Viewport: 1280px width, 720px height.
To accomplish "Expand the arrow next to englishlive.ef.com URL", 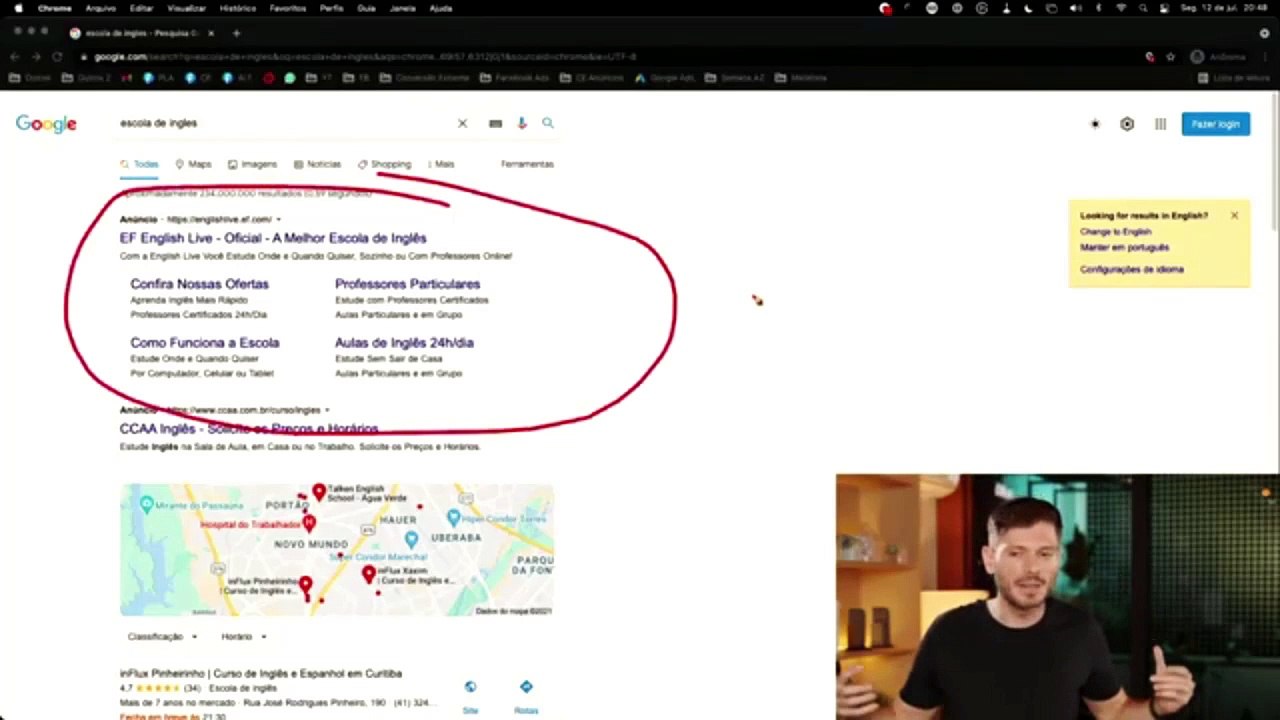I will point(278,219).
